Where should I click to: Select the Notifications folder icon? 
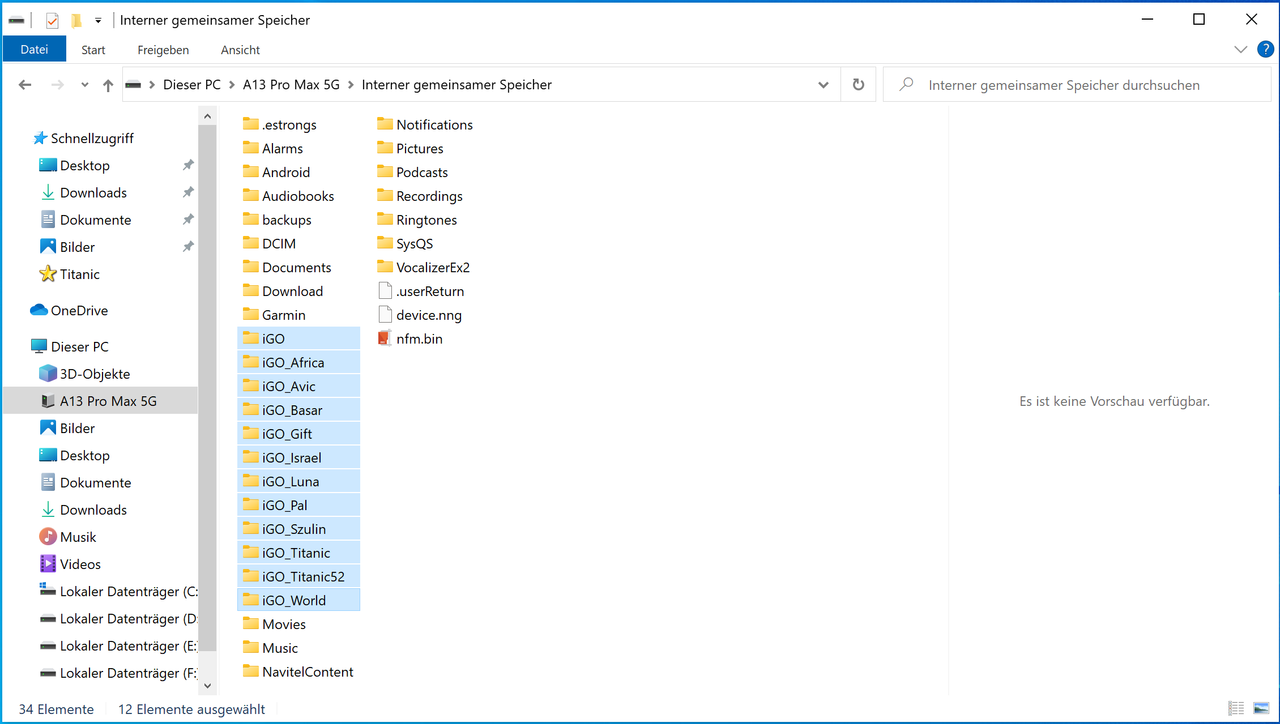pyautogui.click(x=385, y=124)
